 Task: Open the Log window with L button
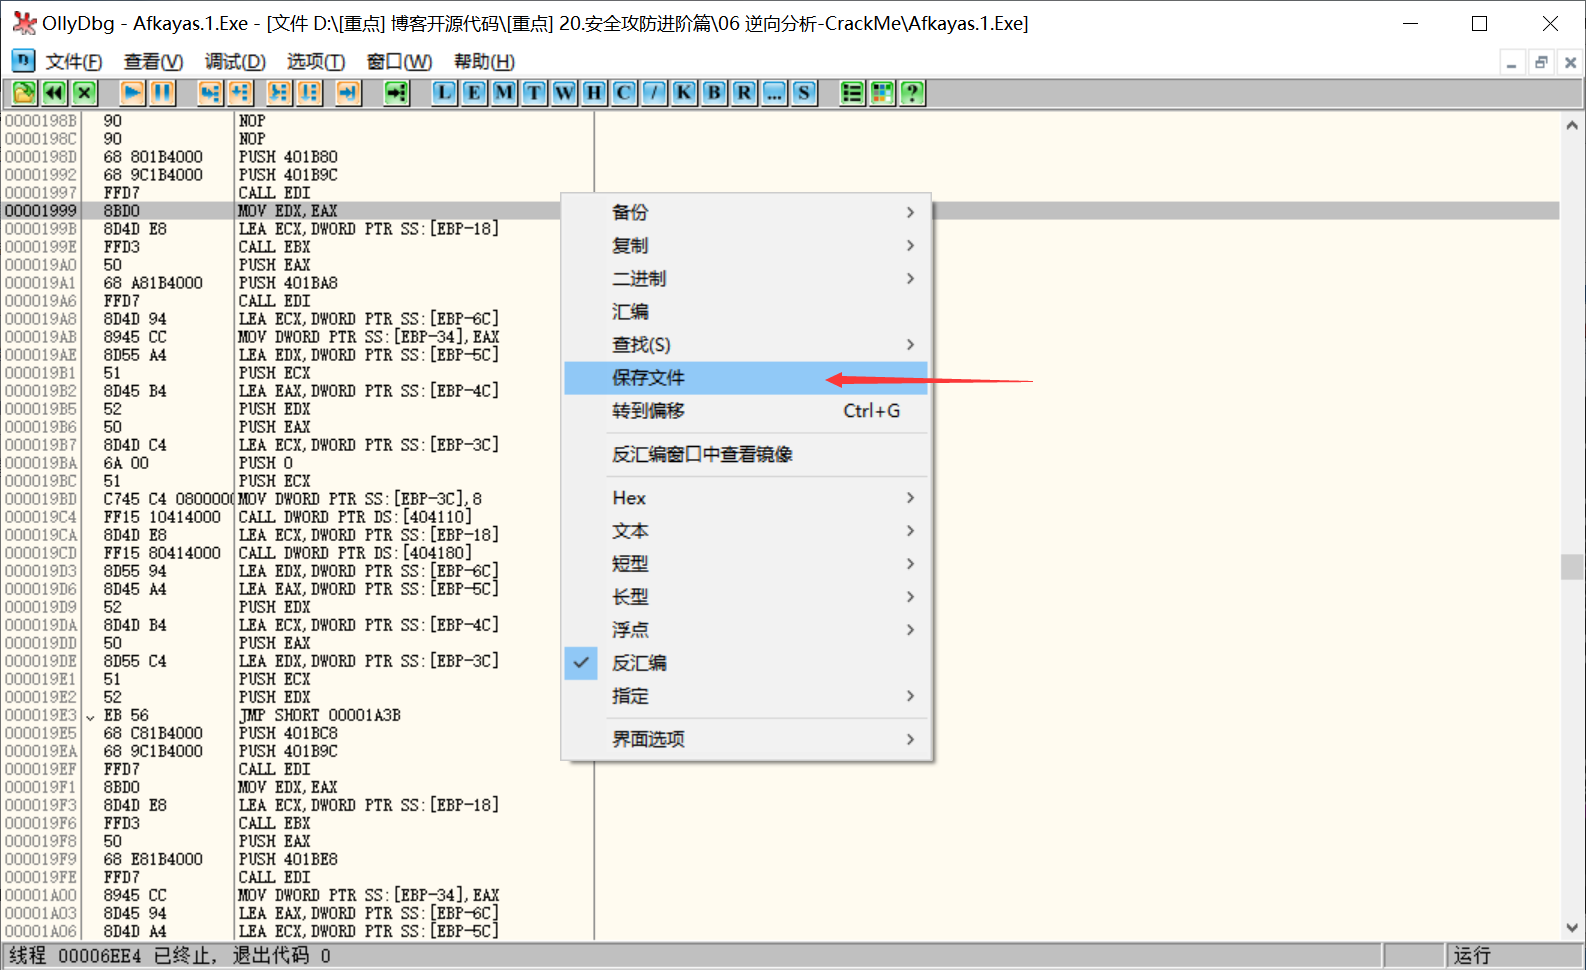[444, 93]
